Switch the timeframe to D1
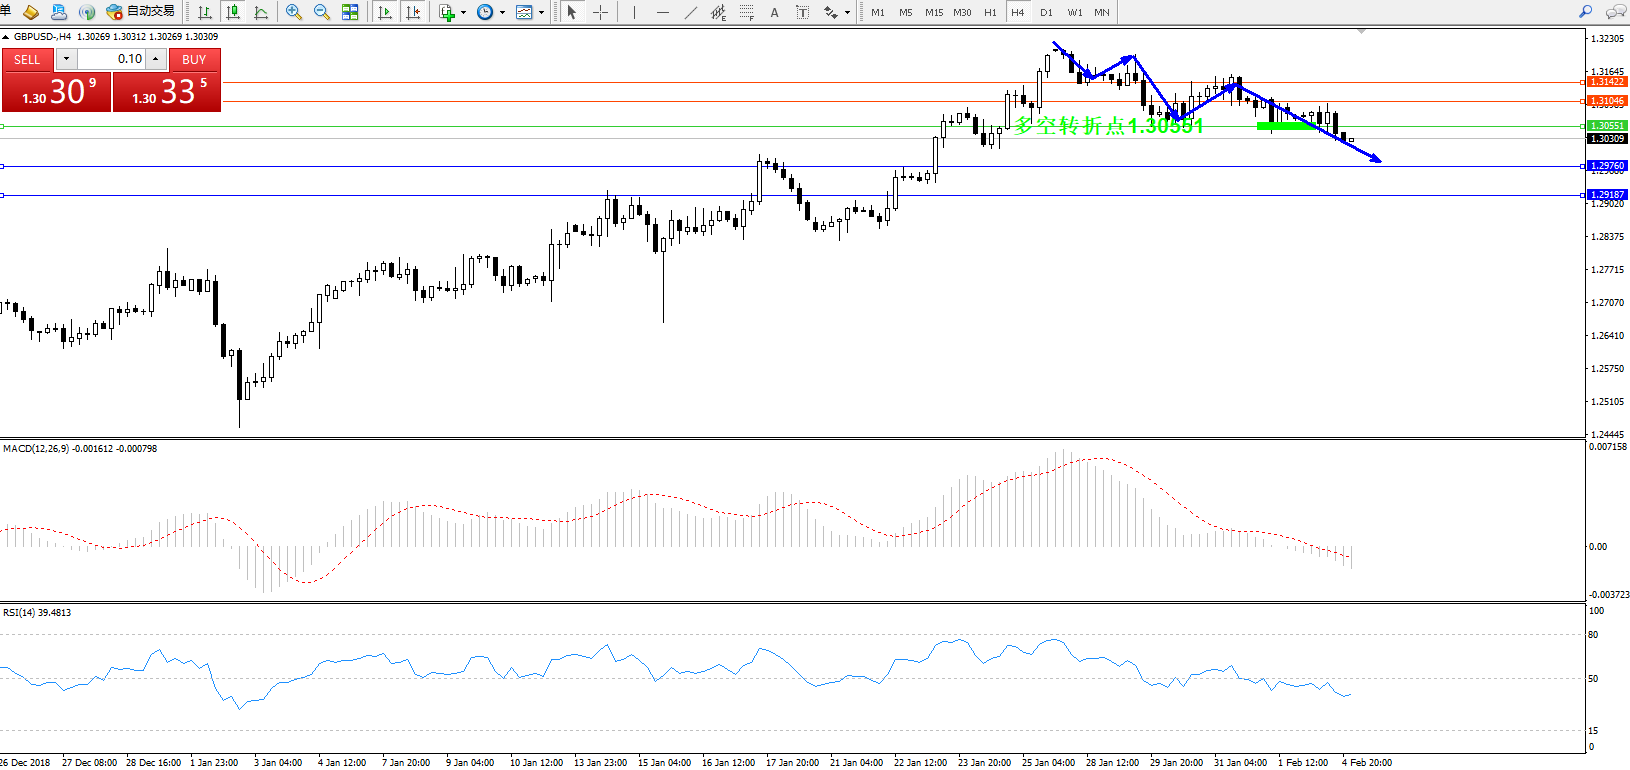The width and height of the screenshot is (1630, 770). [1046, 12]
